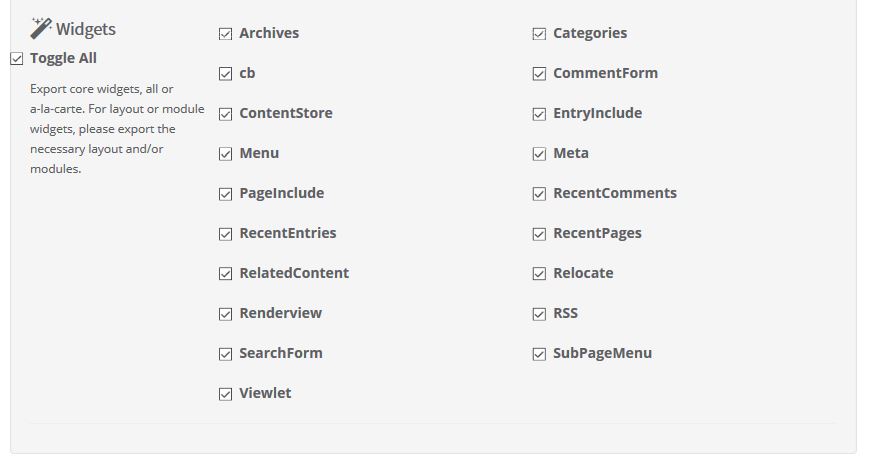Toggle RecentComments widget export
Viewport: 869px width, 464px height.
coord(540,194)
